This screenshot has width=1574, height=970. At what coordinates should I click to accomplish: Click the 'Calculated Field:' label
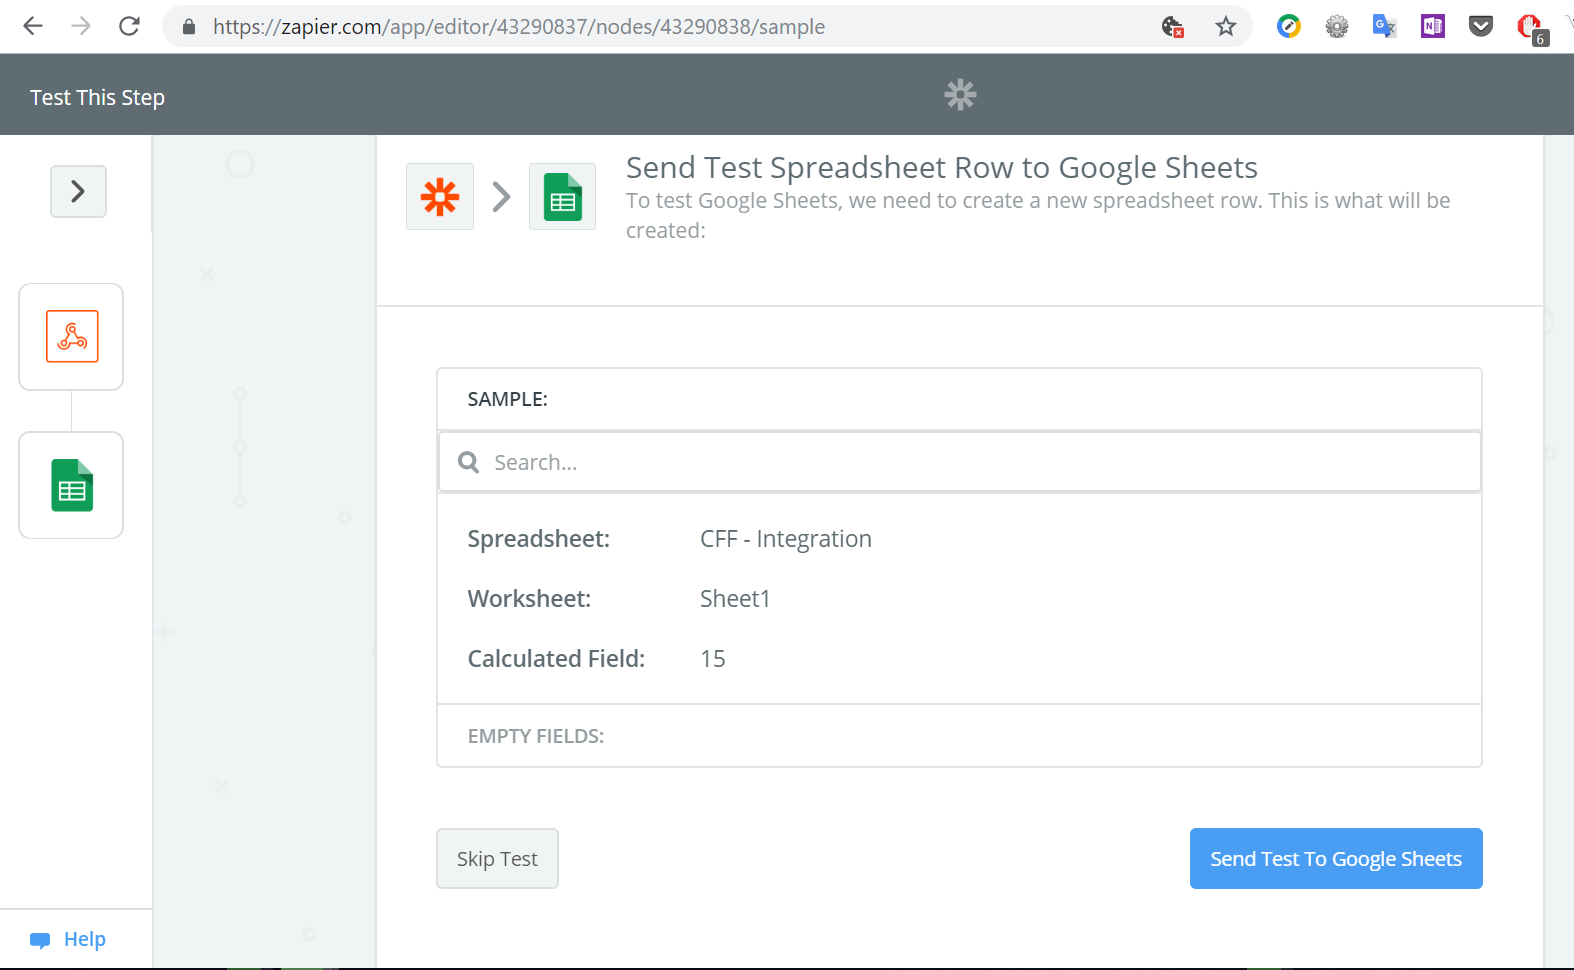[x=556, y=659]
